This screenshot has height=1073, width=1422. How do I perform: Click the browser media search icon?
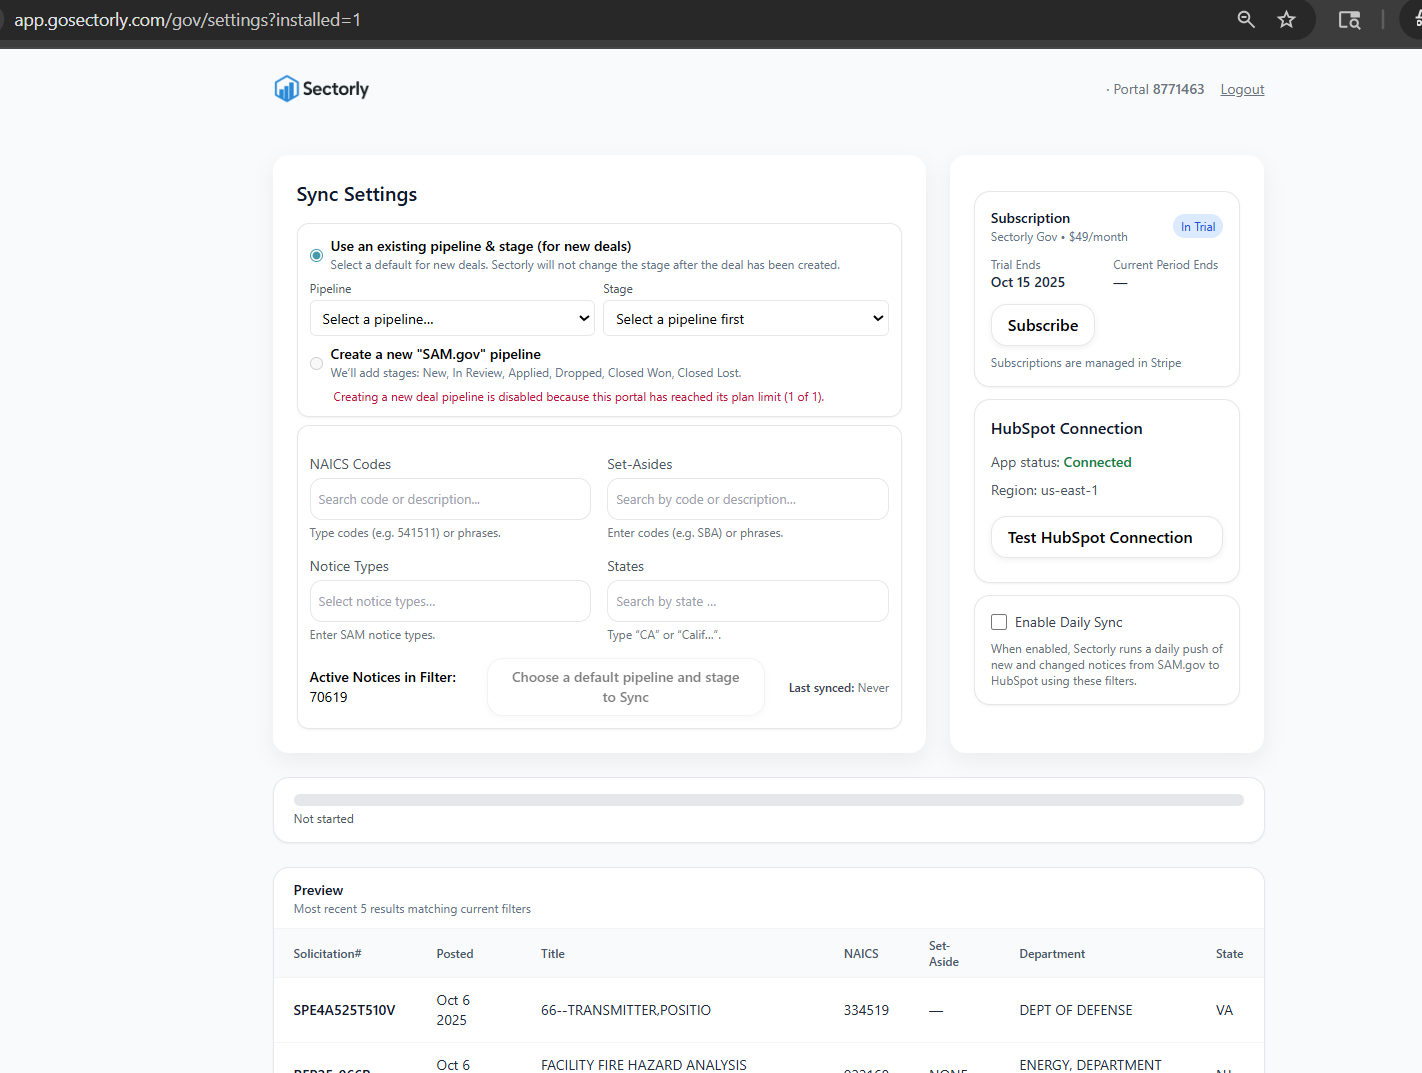coord(1349,19)
